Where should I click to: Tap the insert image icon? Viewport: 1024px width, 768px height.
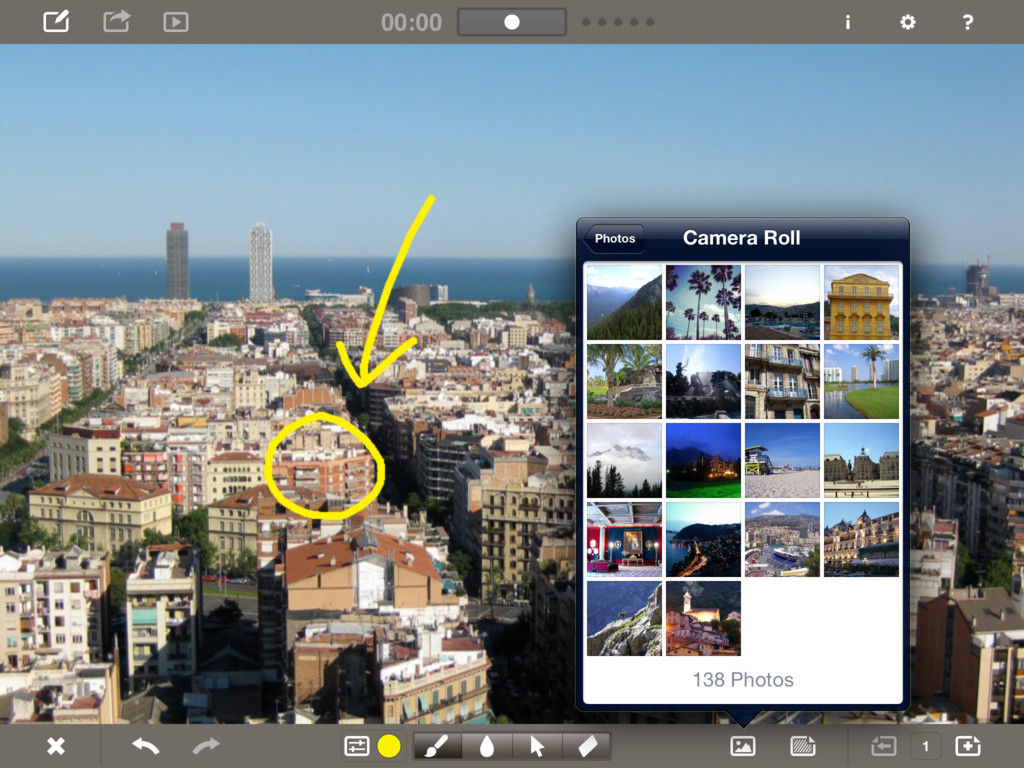coord(743,746)
